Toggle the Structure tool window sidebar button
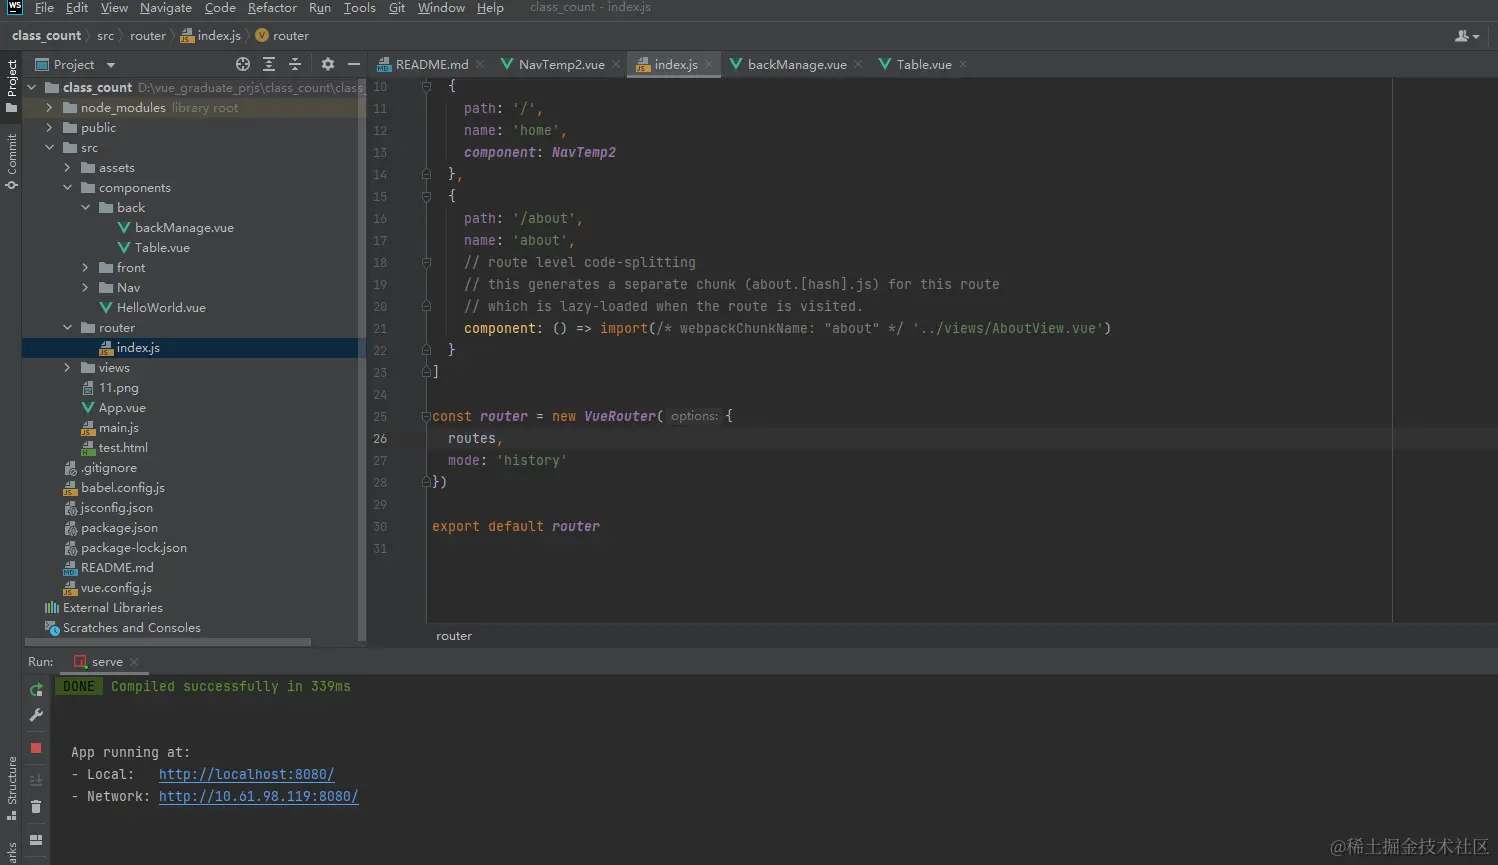 [x=11, y=787]
